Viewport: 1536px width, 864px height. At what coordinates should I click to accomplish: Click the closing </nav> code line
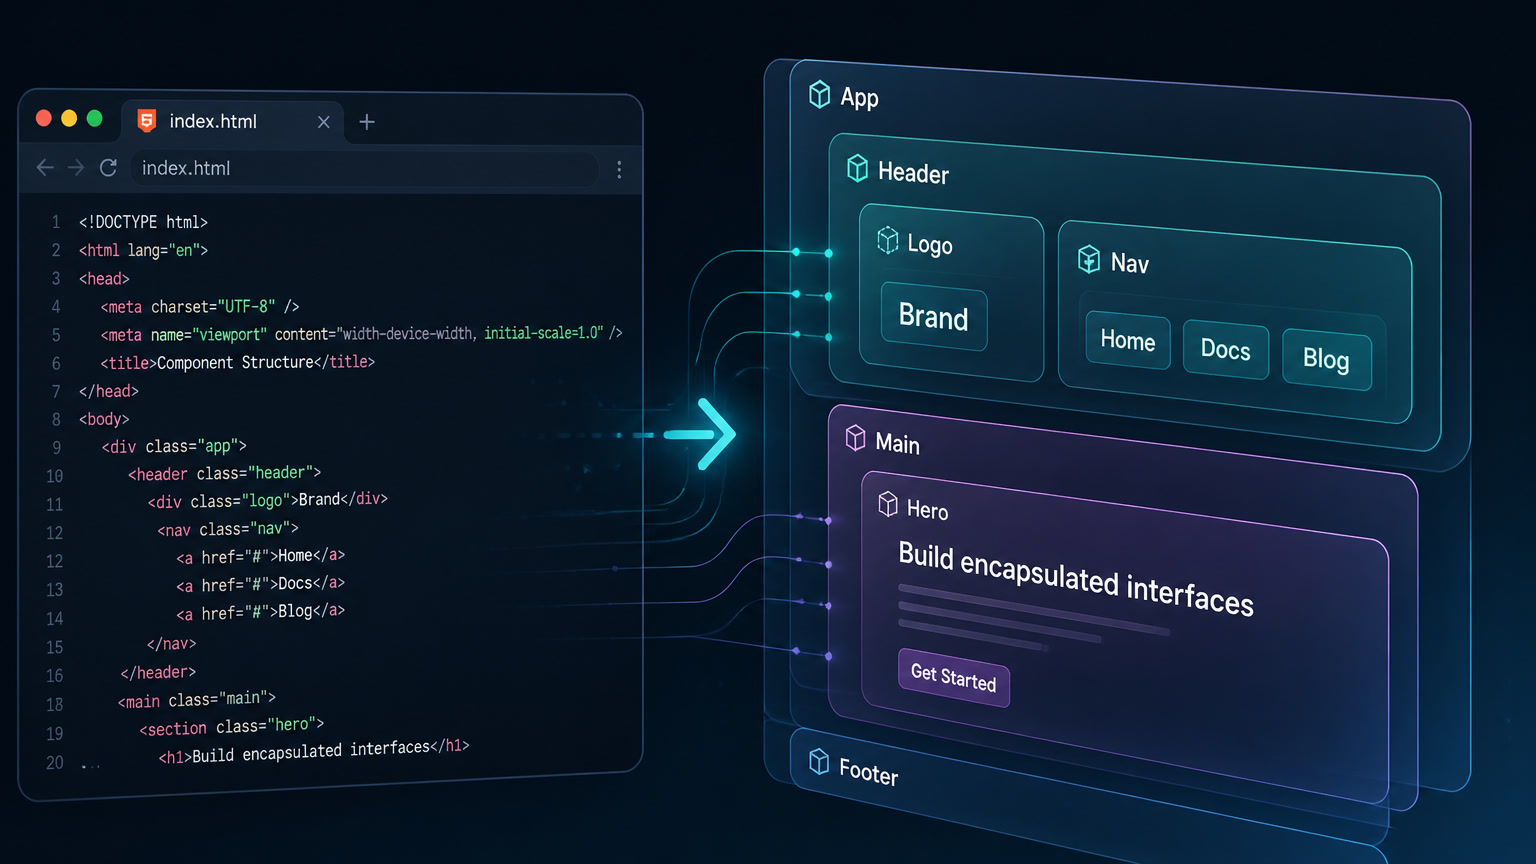tap(171, 644)
